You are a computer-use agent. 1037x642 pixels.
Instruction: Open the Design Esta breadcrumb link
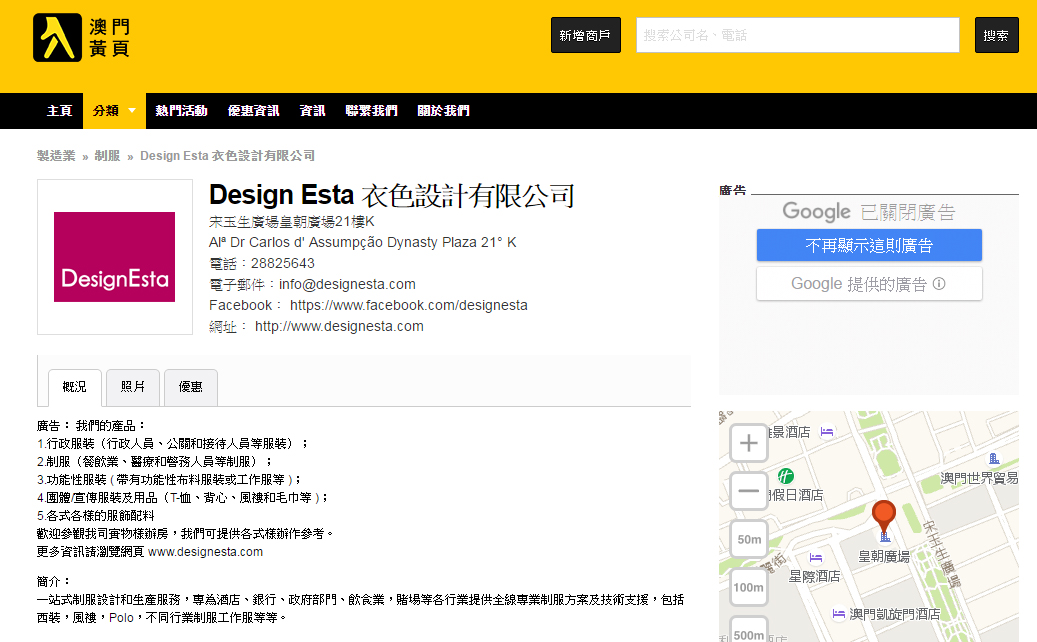tap(227, 156)
